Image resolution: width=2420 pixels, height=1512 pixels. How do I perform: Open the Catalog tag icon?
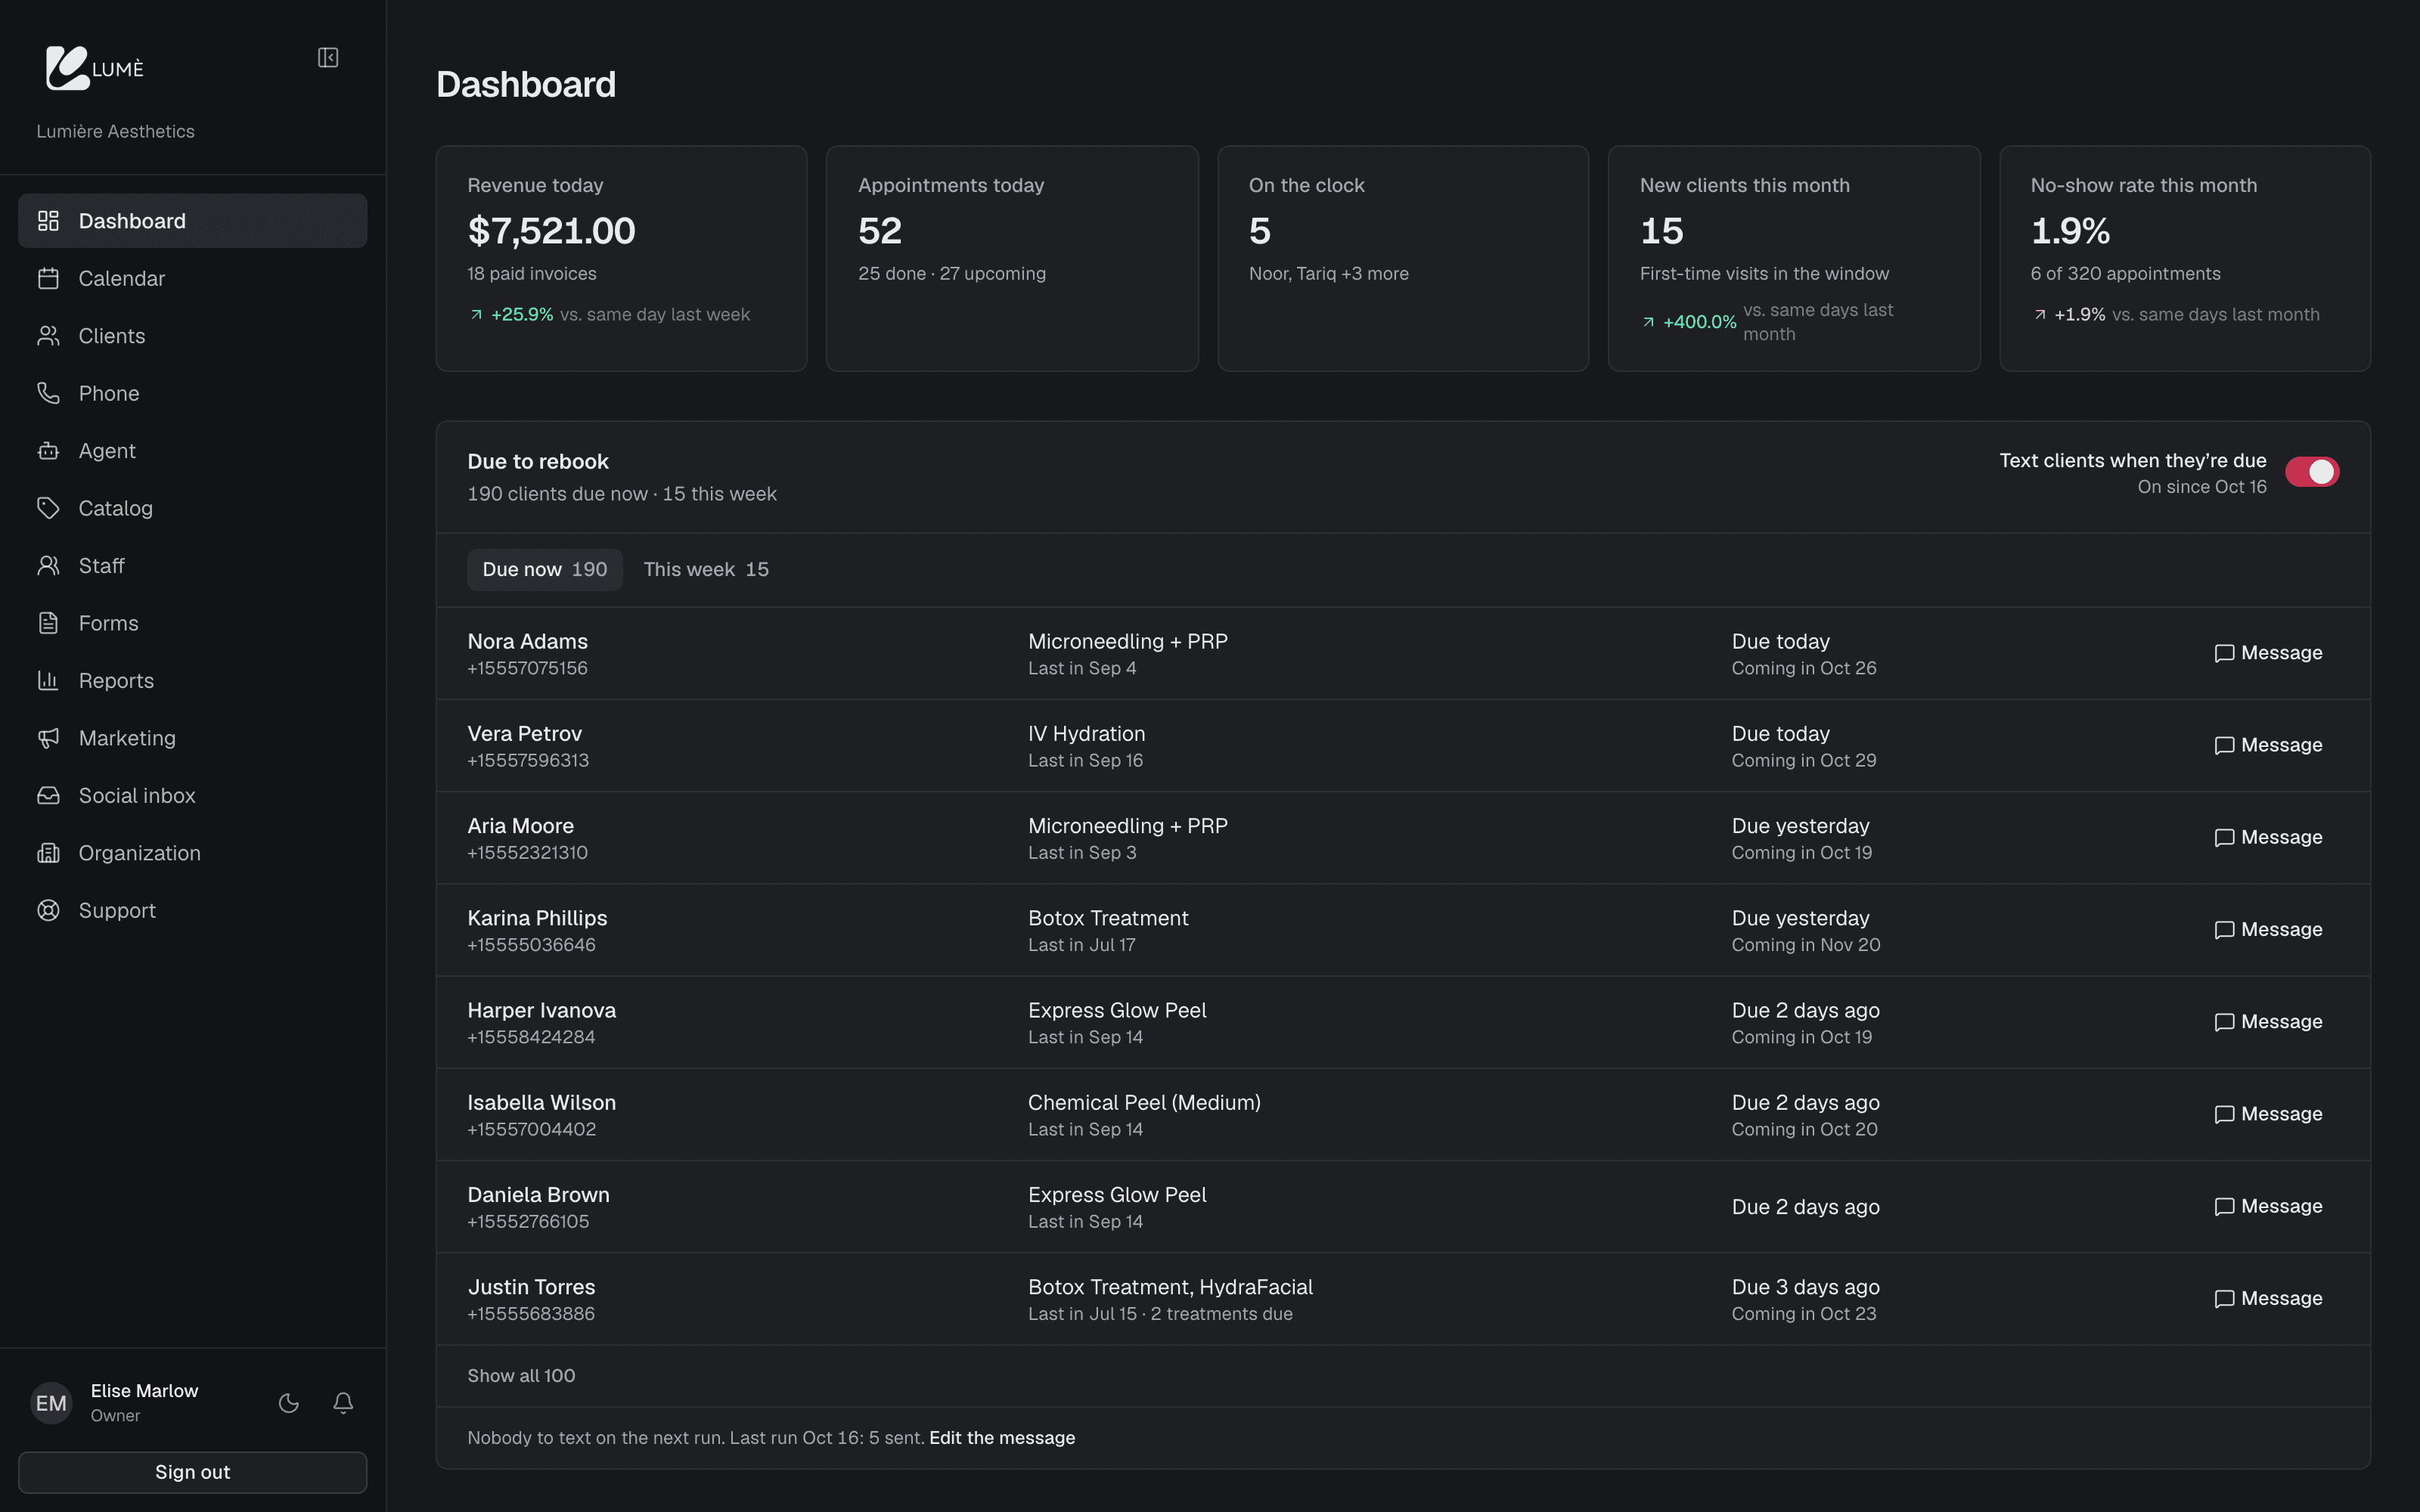[48, 508]
